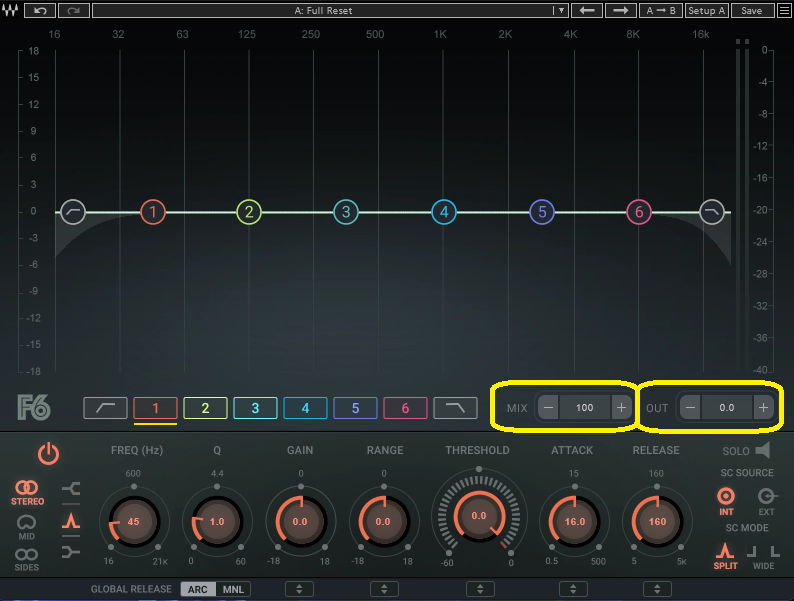
Task: Click band 4 node on the EQ graph
Action: coord(443,212)
